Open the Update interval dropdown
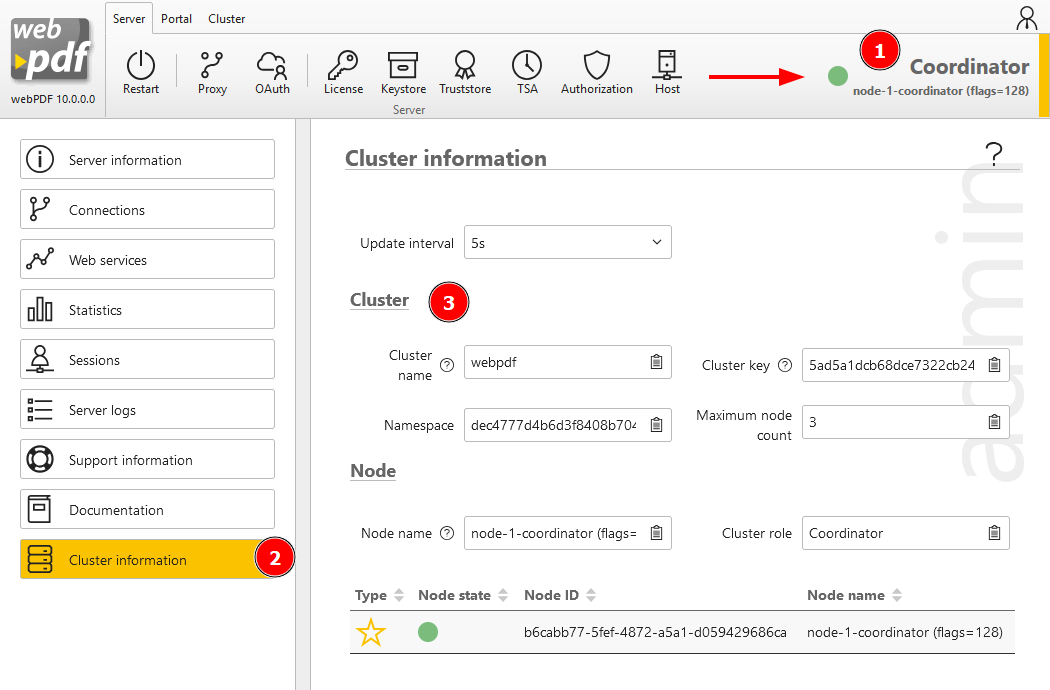The image size is (1050, 690). click(567, 242)
